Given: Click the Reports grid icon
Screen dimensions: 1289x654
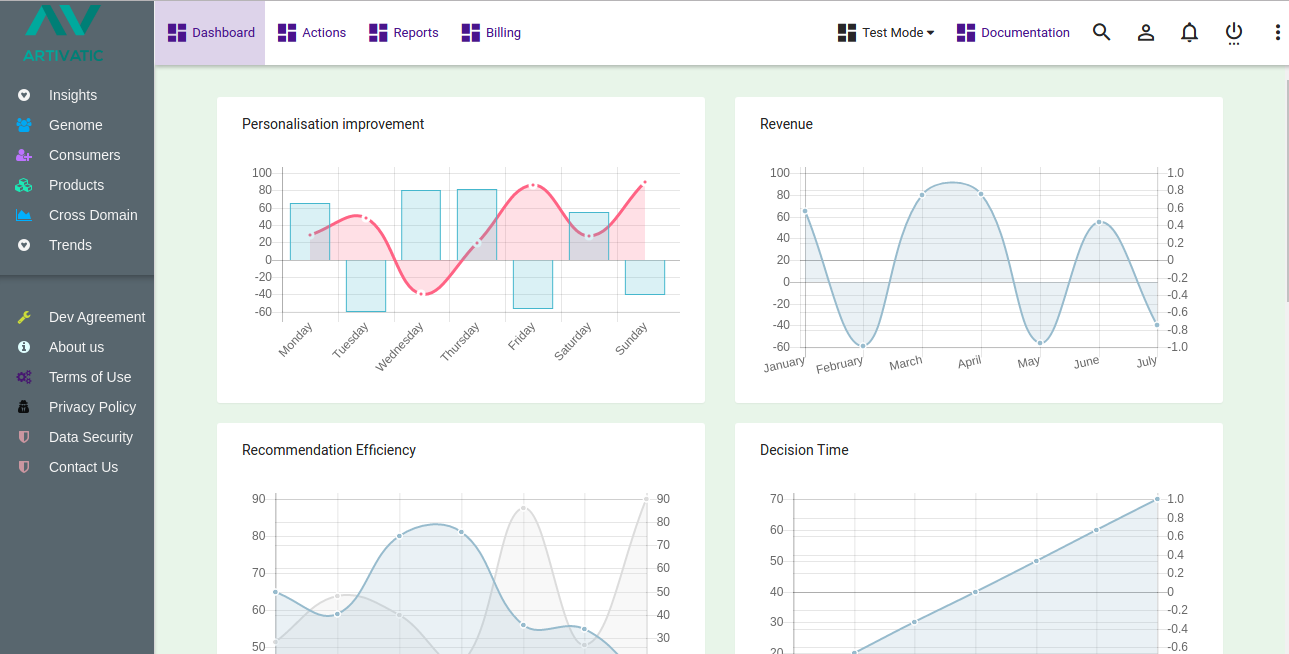Looking at the screenshot, I should click(378, 33).
